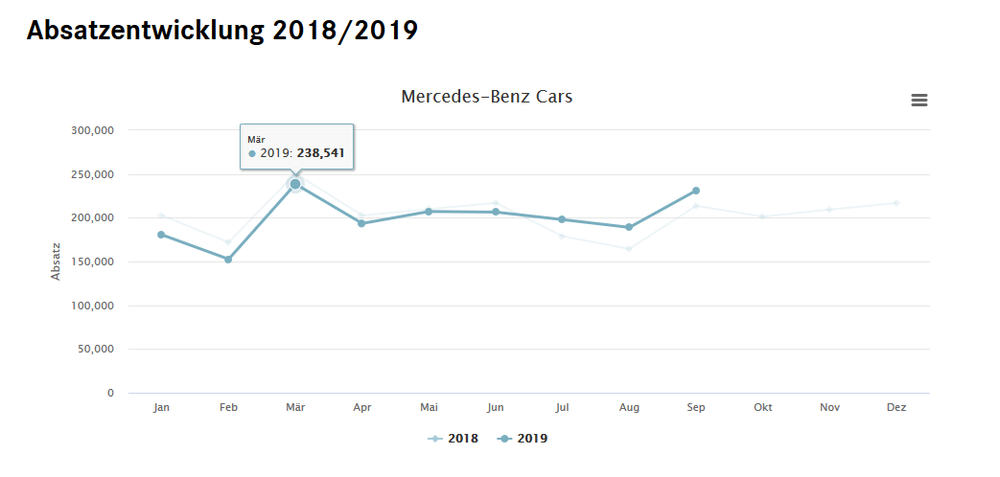Click the faded 2018 December data point
1000x477 pixels.
[896, 203]
